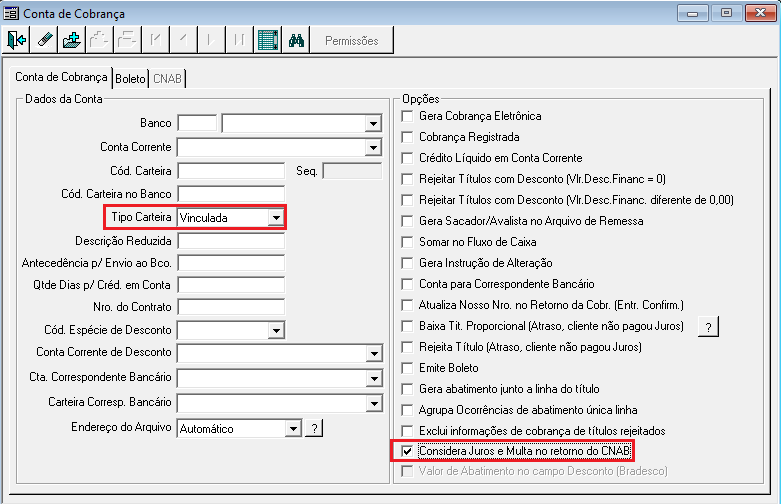Toggle Crédito Líquido em Conta Corrente
This screenshot has height=504, width=781.
click(x=407, y=158)
